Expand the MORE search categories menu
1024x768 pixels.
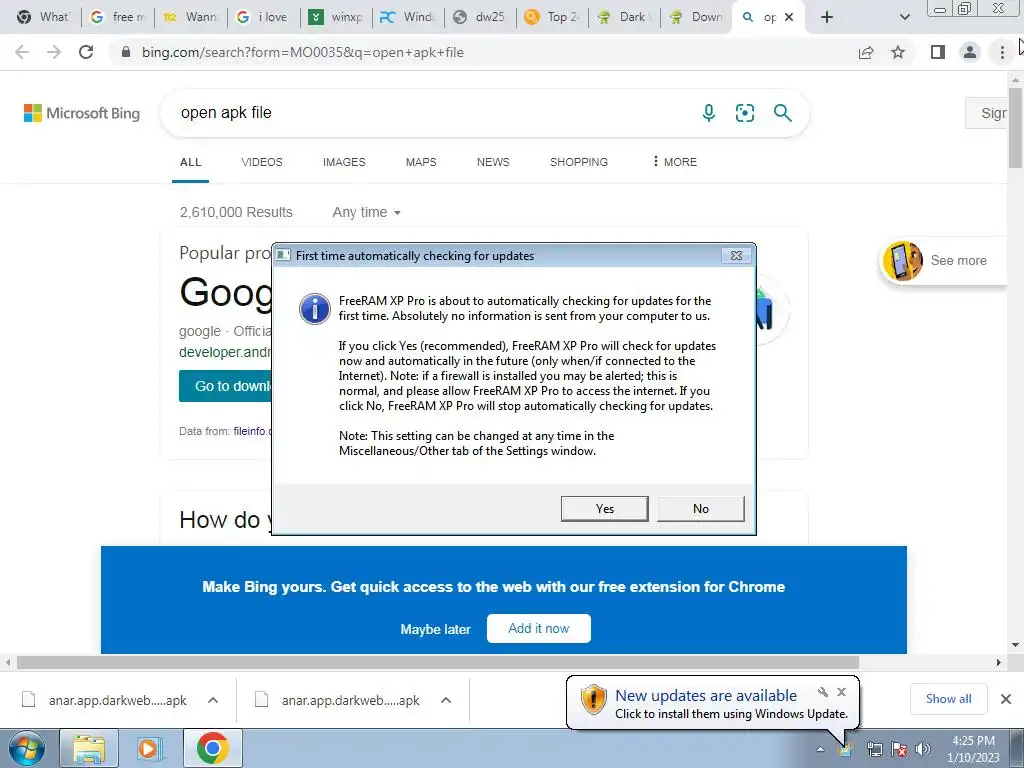[675, 162]
